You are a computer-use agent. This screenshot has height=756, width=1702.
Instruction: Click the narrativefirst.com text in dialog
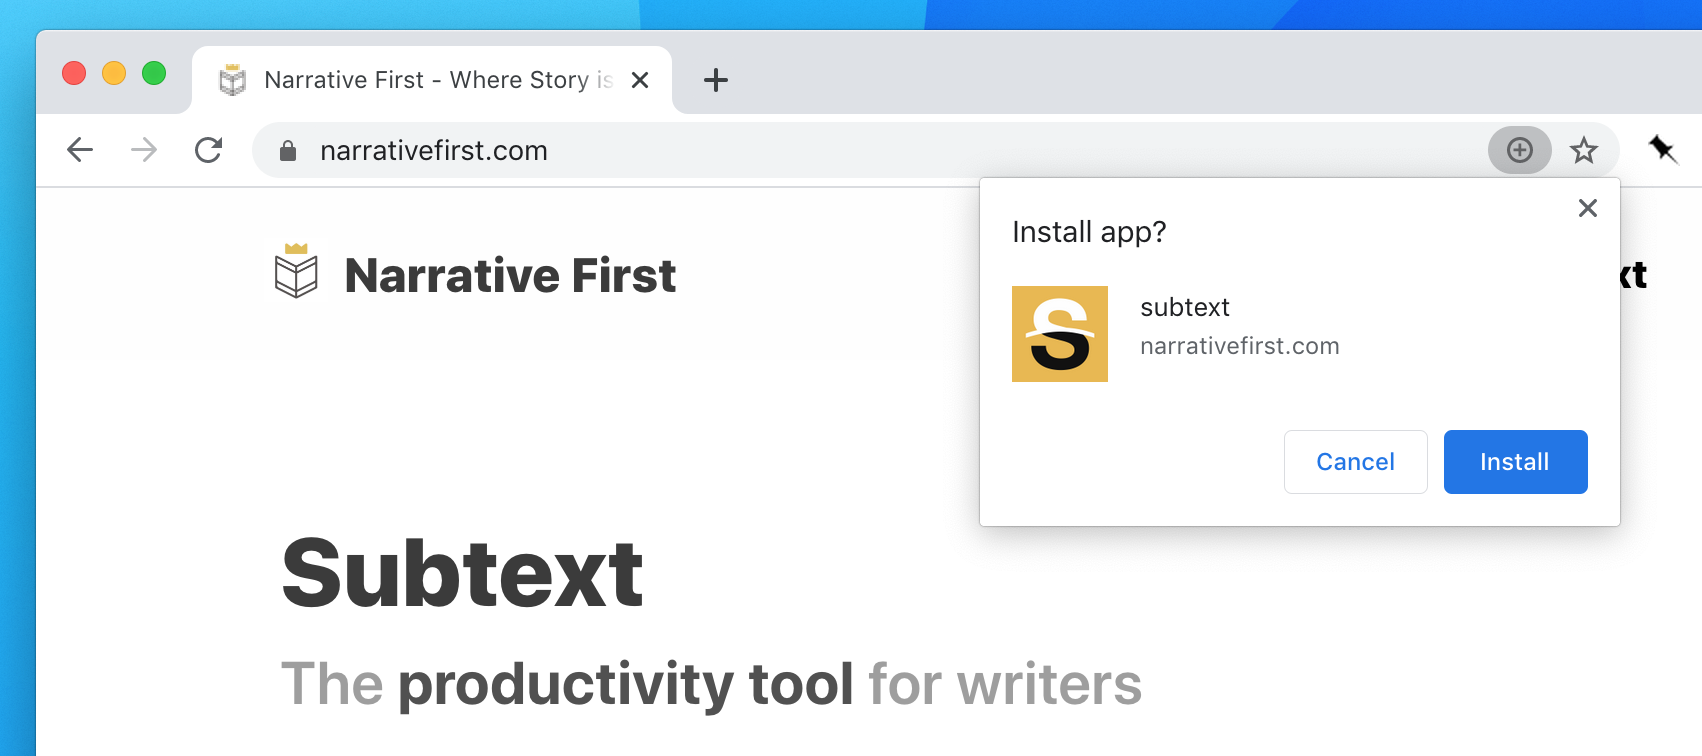point(1240,346)
